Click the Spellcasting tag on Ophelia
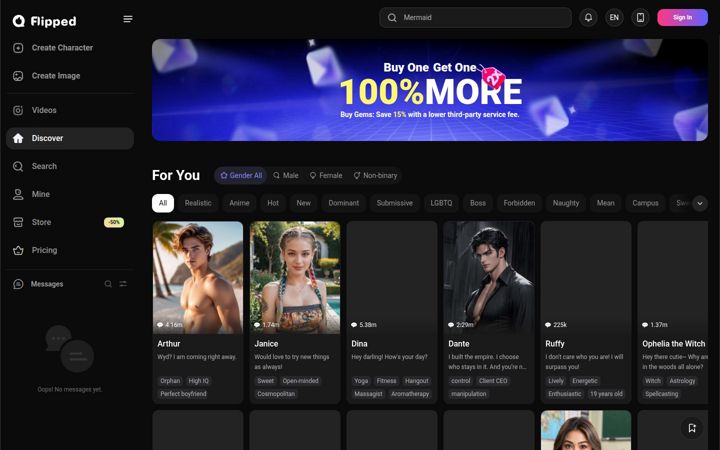 [x=661, y=394]
